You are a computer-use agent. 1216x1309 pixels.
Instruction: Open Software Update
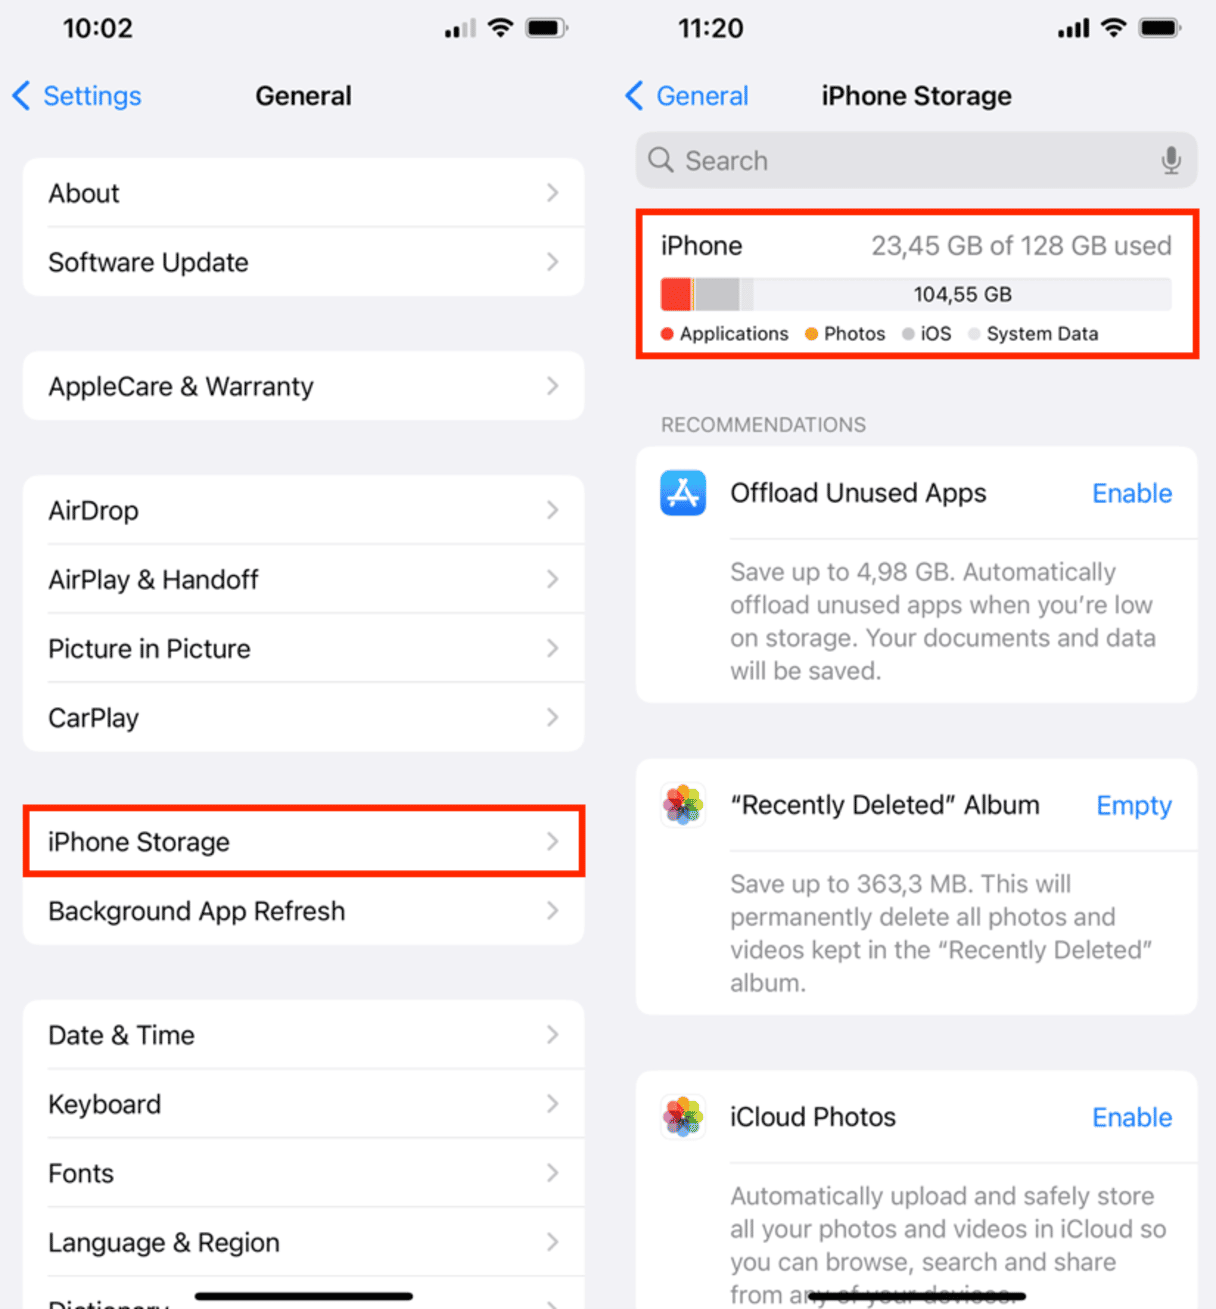[x=304, y=262]
